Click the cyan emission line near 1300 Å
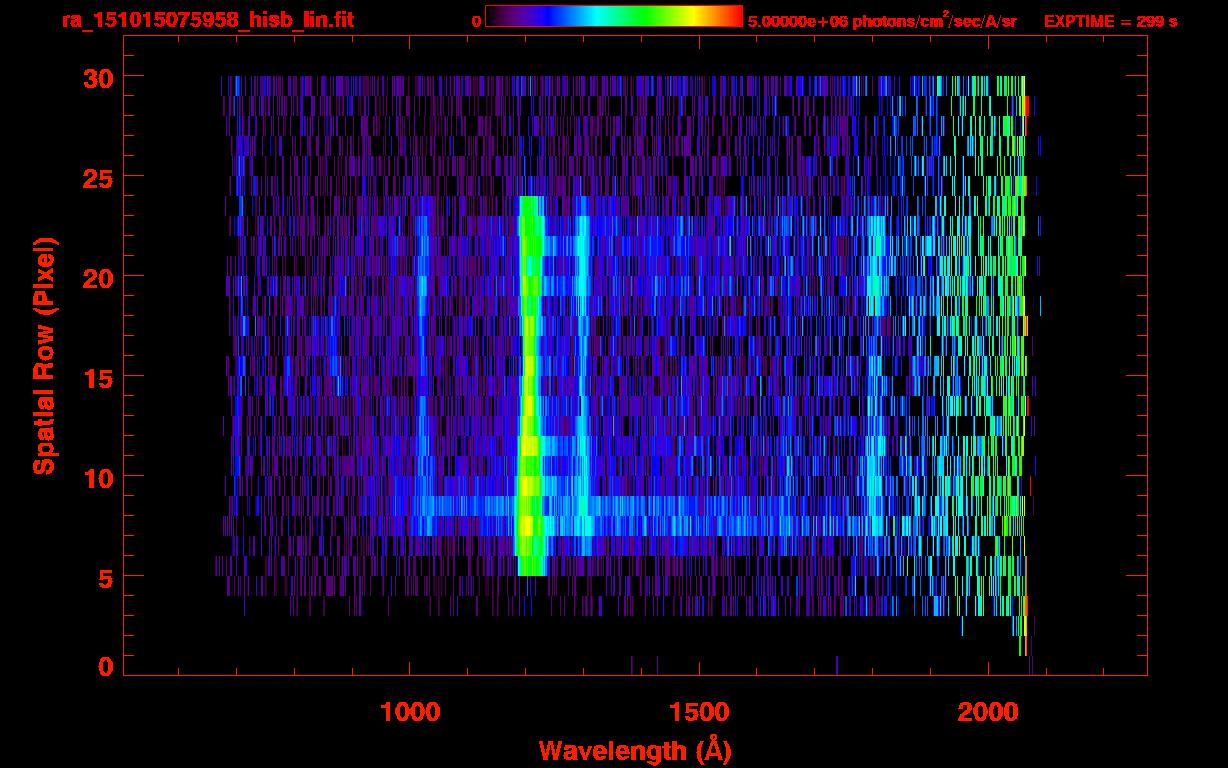This screenshot has width=1228, height=768. tap(582, 380)
